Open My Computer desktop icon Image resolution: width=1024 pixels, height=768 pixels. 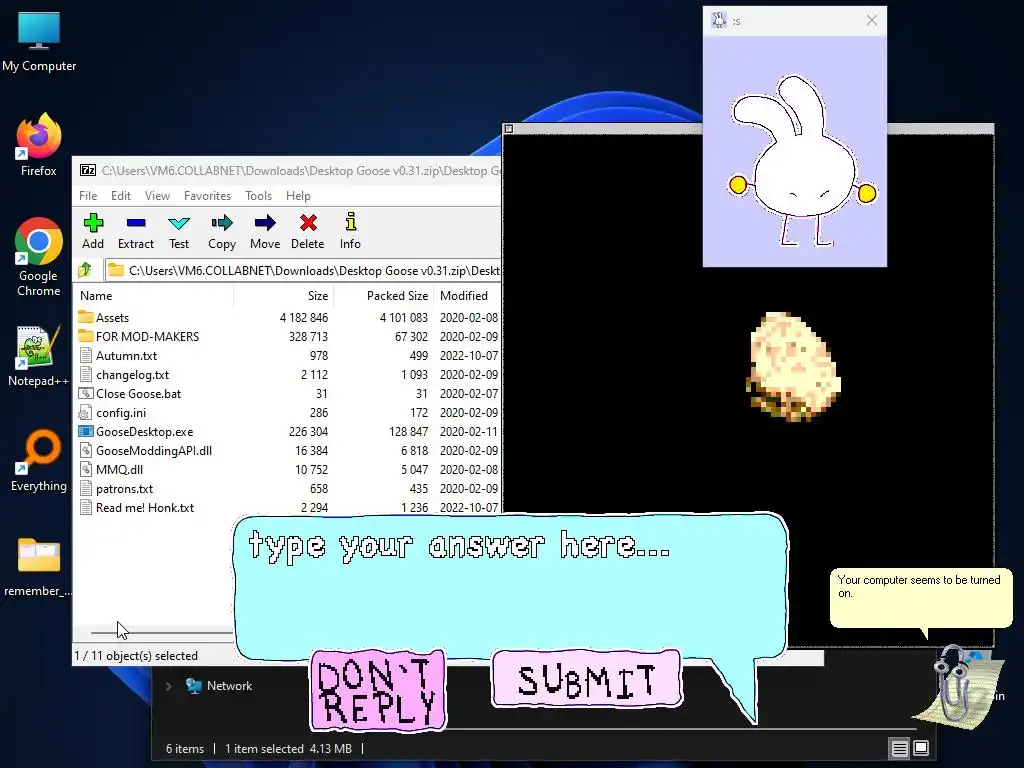[x=39, y=42]
